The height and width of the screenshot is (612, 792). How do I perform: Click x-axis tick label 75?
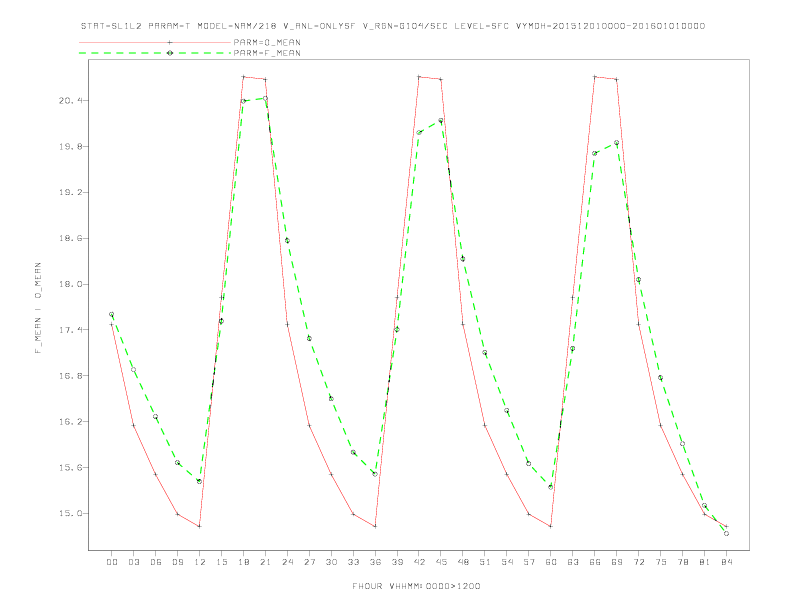pyautogui.click(x=661, y=562)
